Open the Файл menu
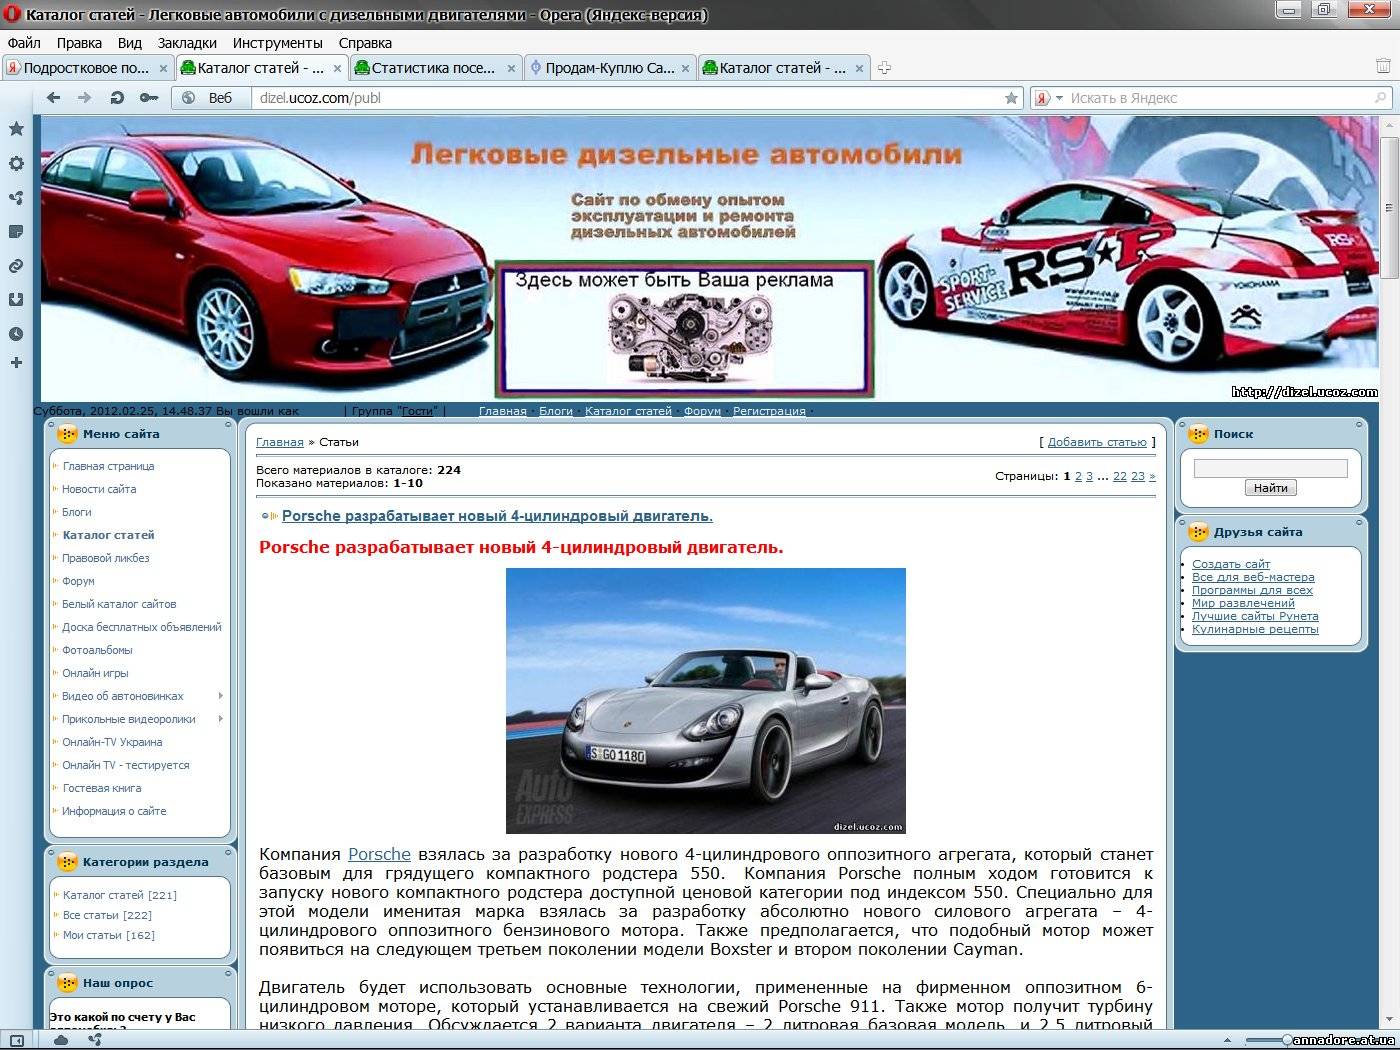This screenshot has width=1400, height=1050. tap(24, 43)
